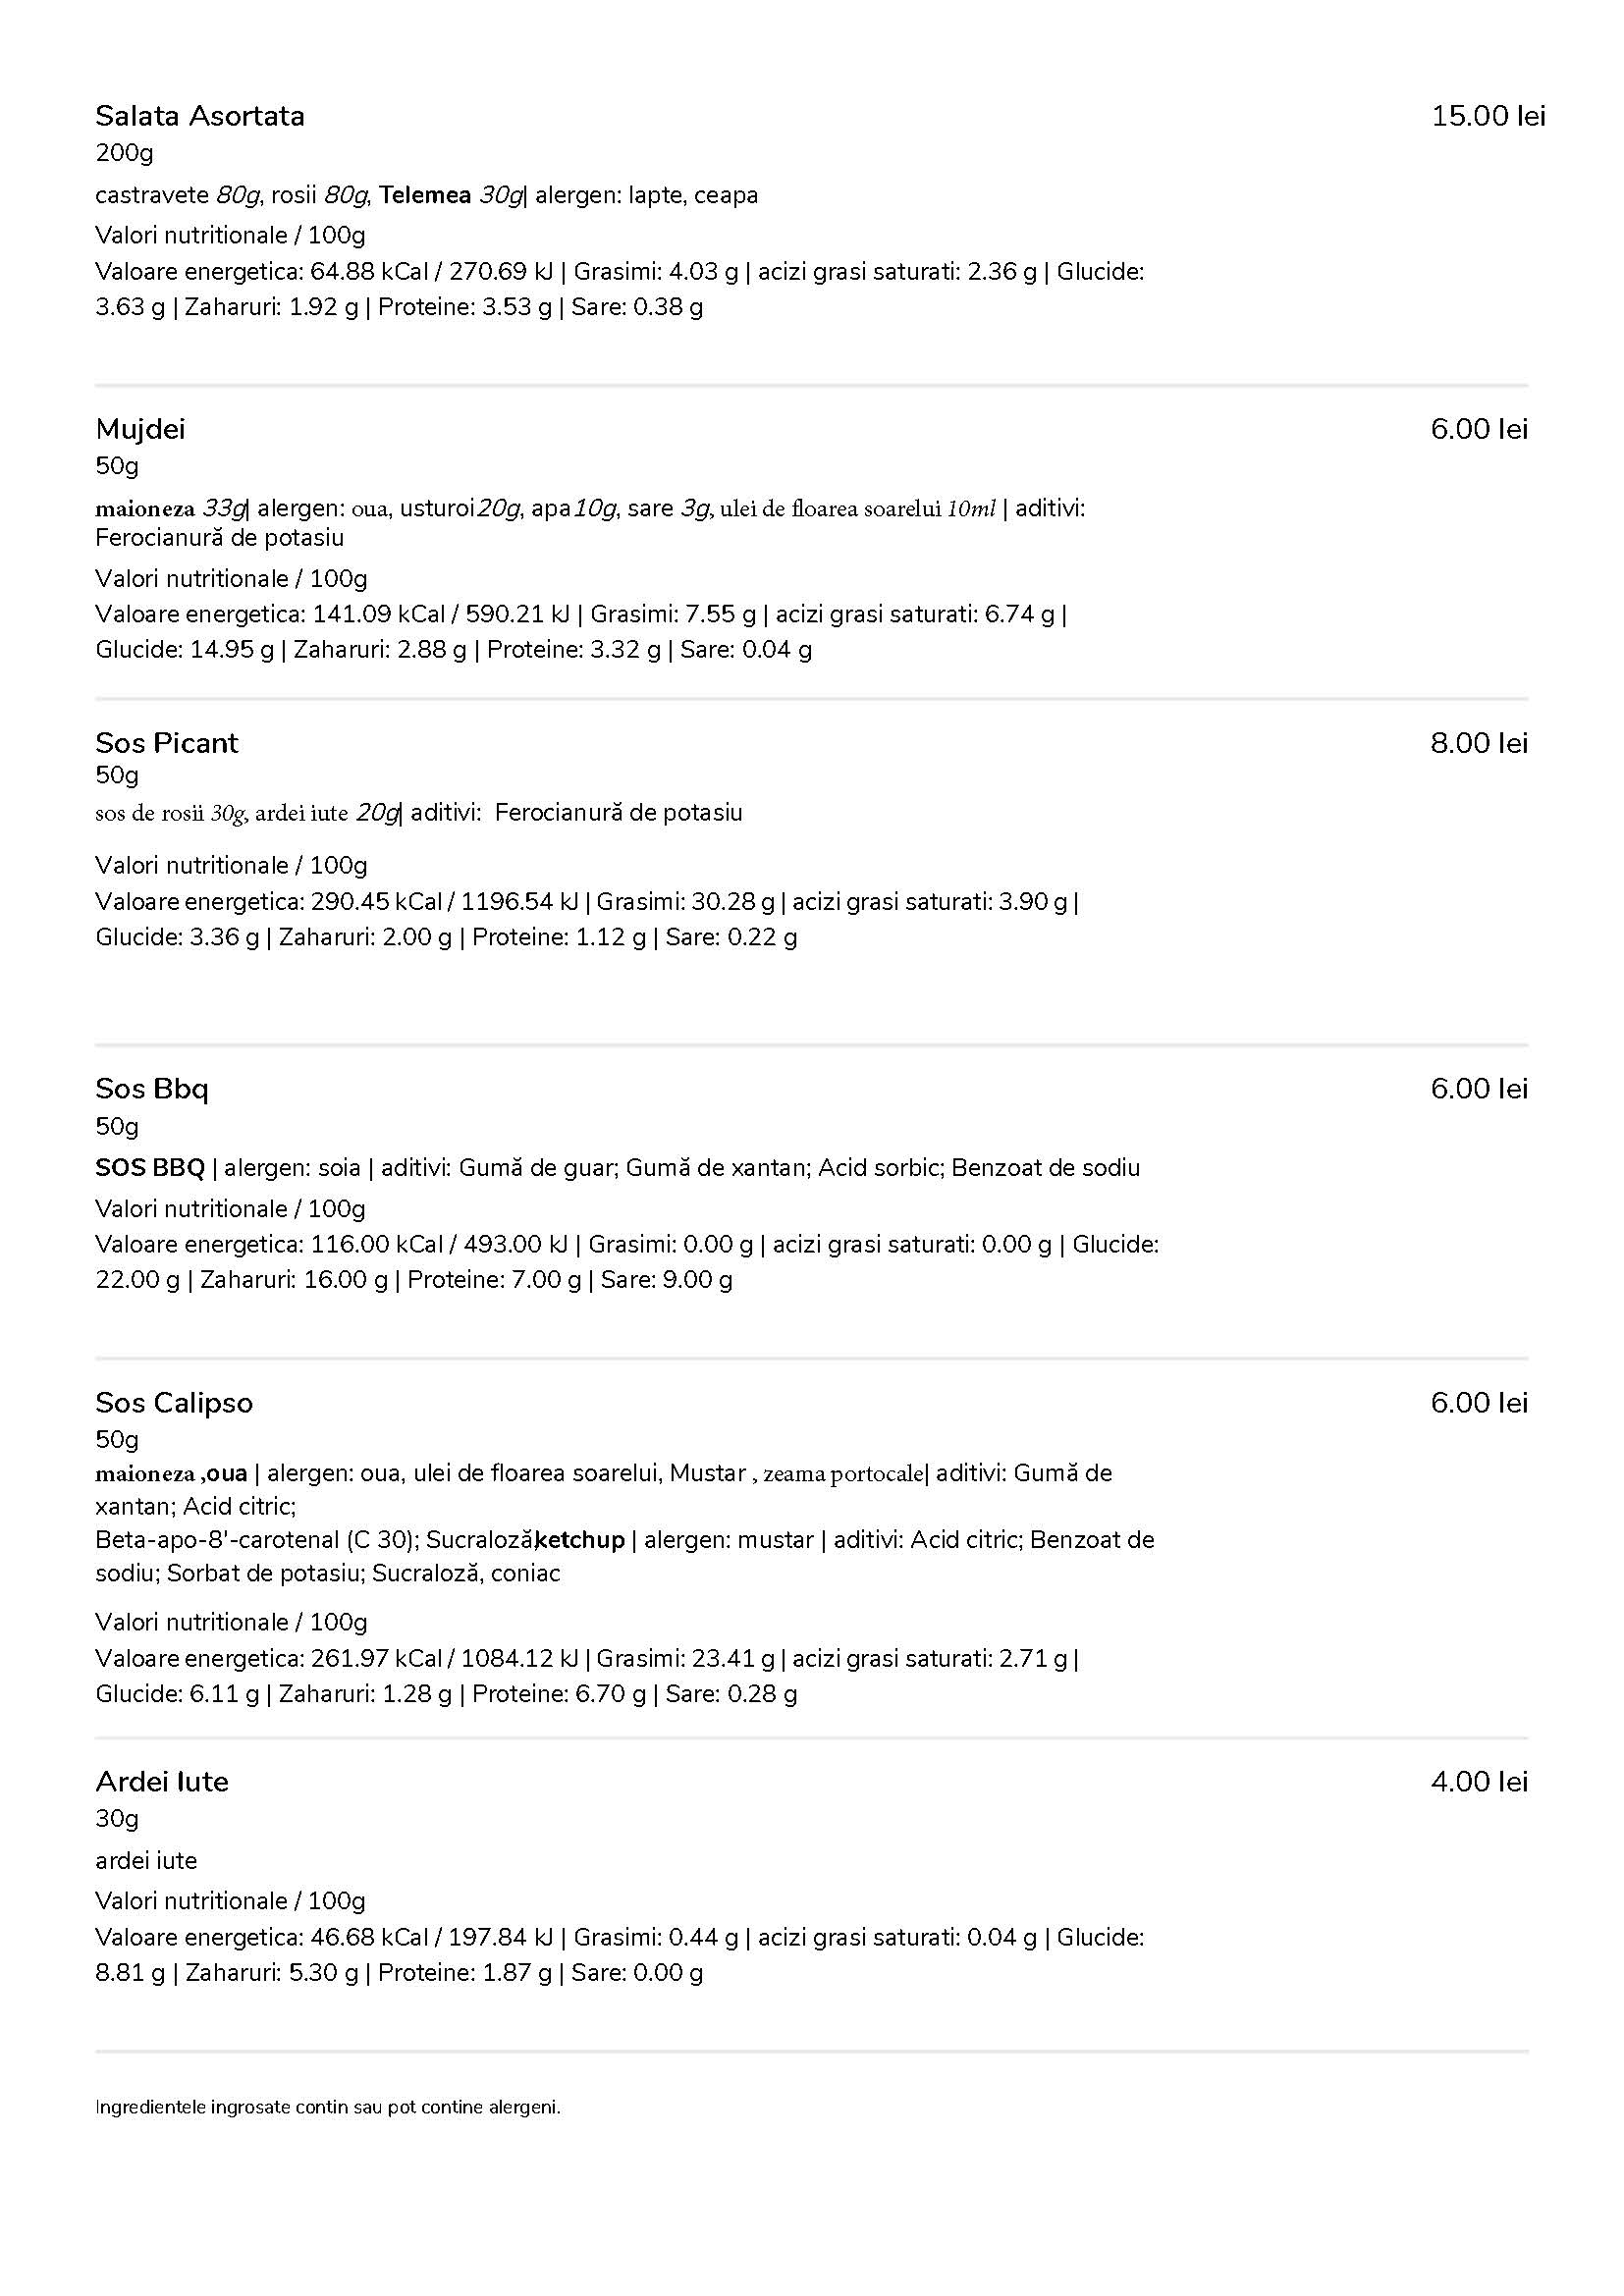Click the bold ketchup ingredient in Sos Calipso
The image size is (1624, 2296).
pos(580,1540)
